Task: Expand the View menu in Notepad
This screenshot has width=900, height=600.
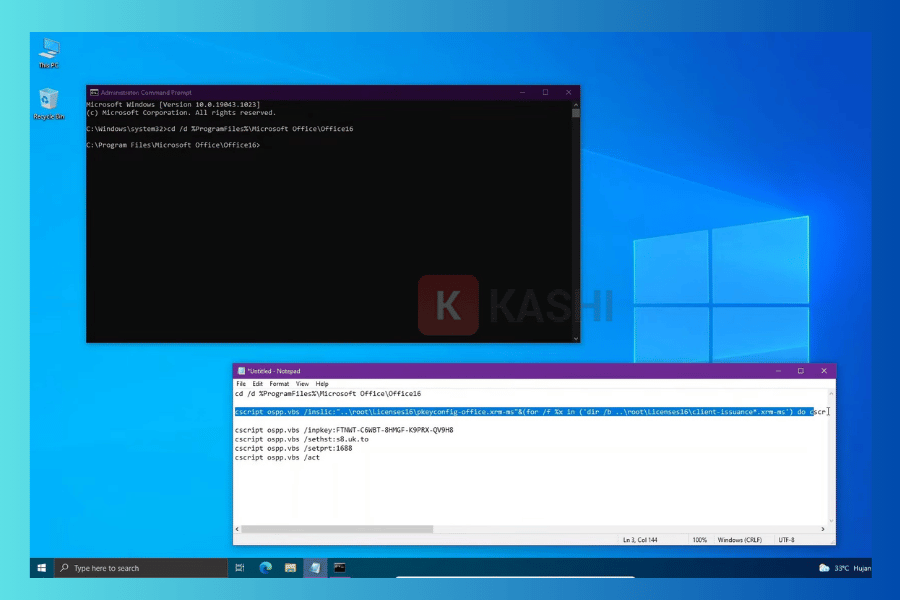Action: (x=302, y=384)
